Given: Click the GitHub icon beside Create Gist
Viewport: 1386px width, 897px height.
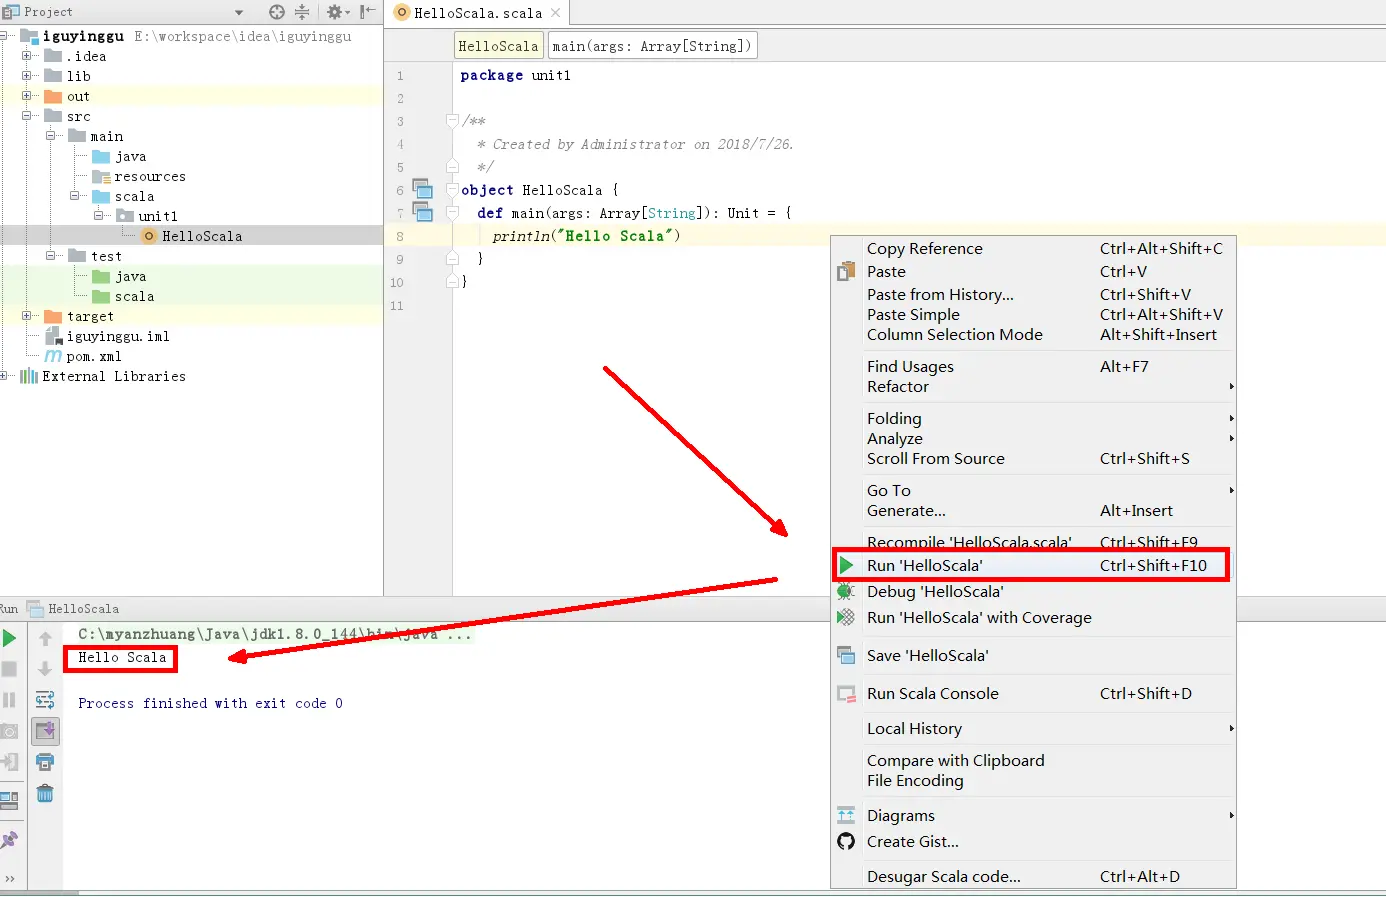Looking at the screenshot, I should [846, 841].
